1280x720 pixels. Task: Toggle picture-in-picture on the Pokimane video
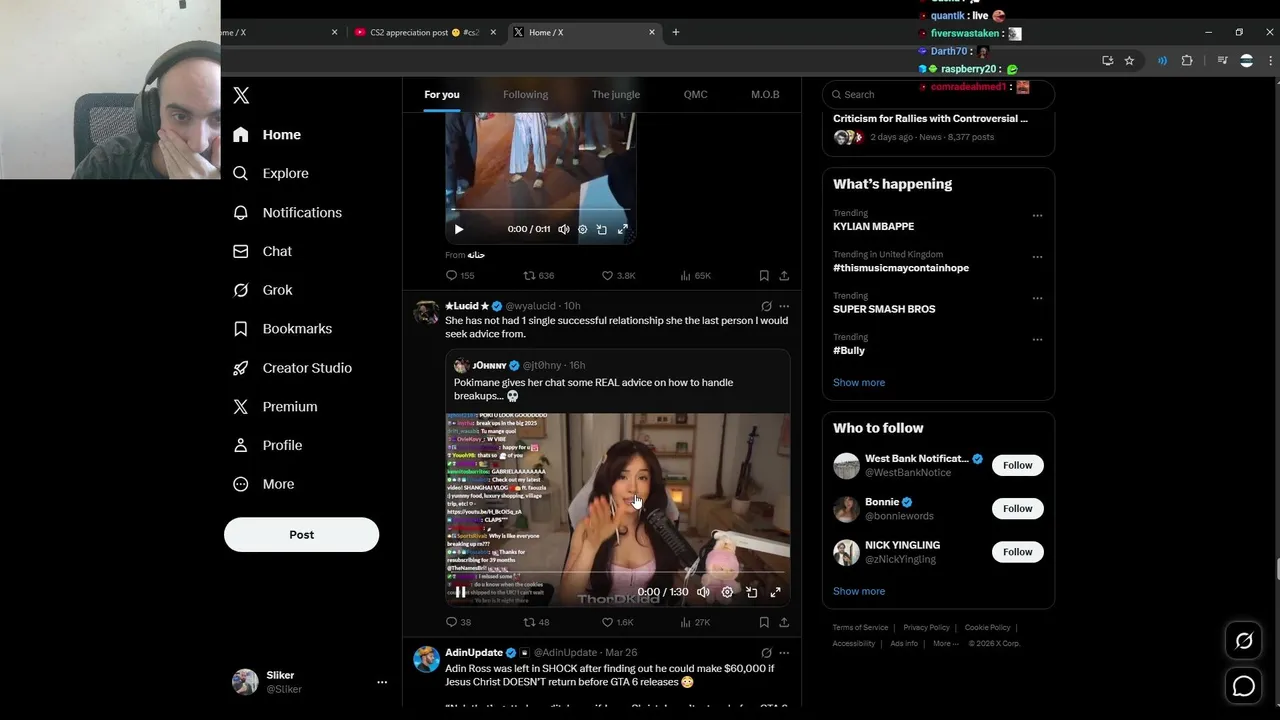[x=751, y=592]
